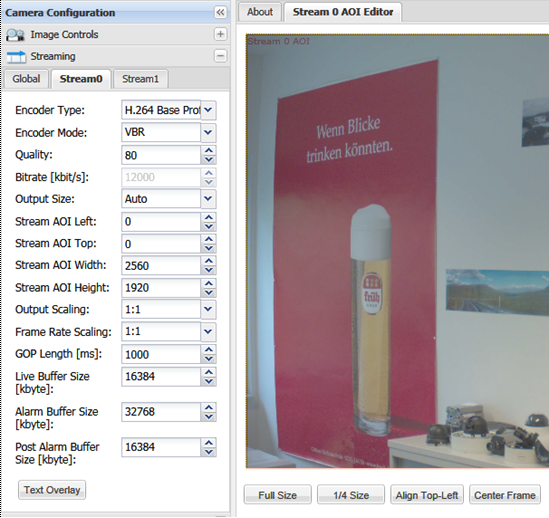
Task: Open the Frame Rate Scaling dropdown
Action: (x=208, y=331)
